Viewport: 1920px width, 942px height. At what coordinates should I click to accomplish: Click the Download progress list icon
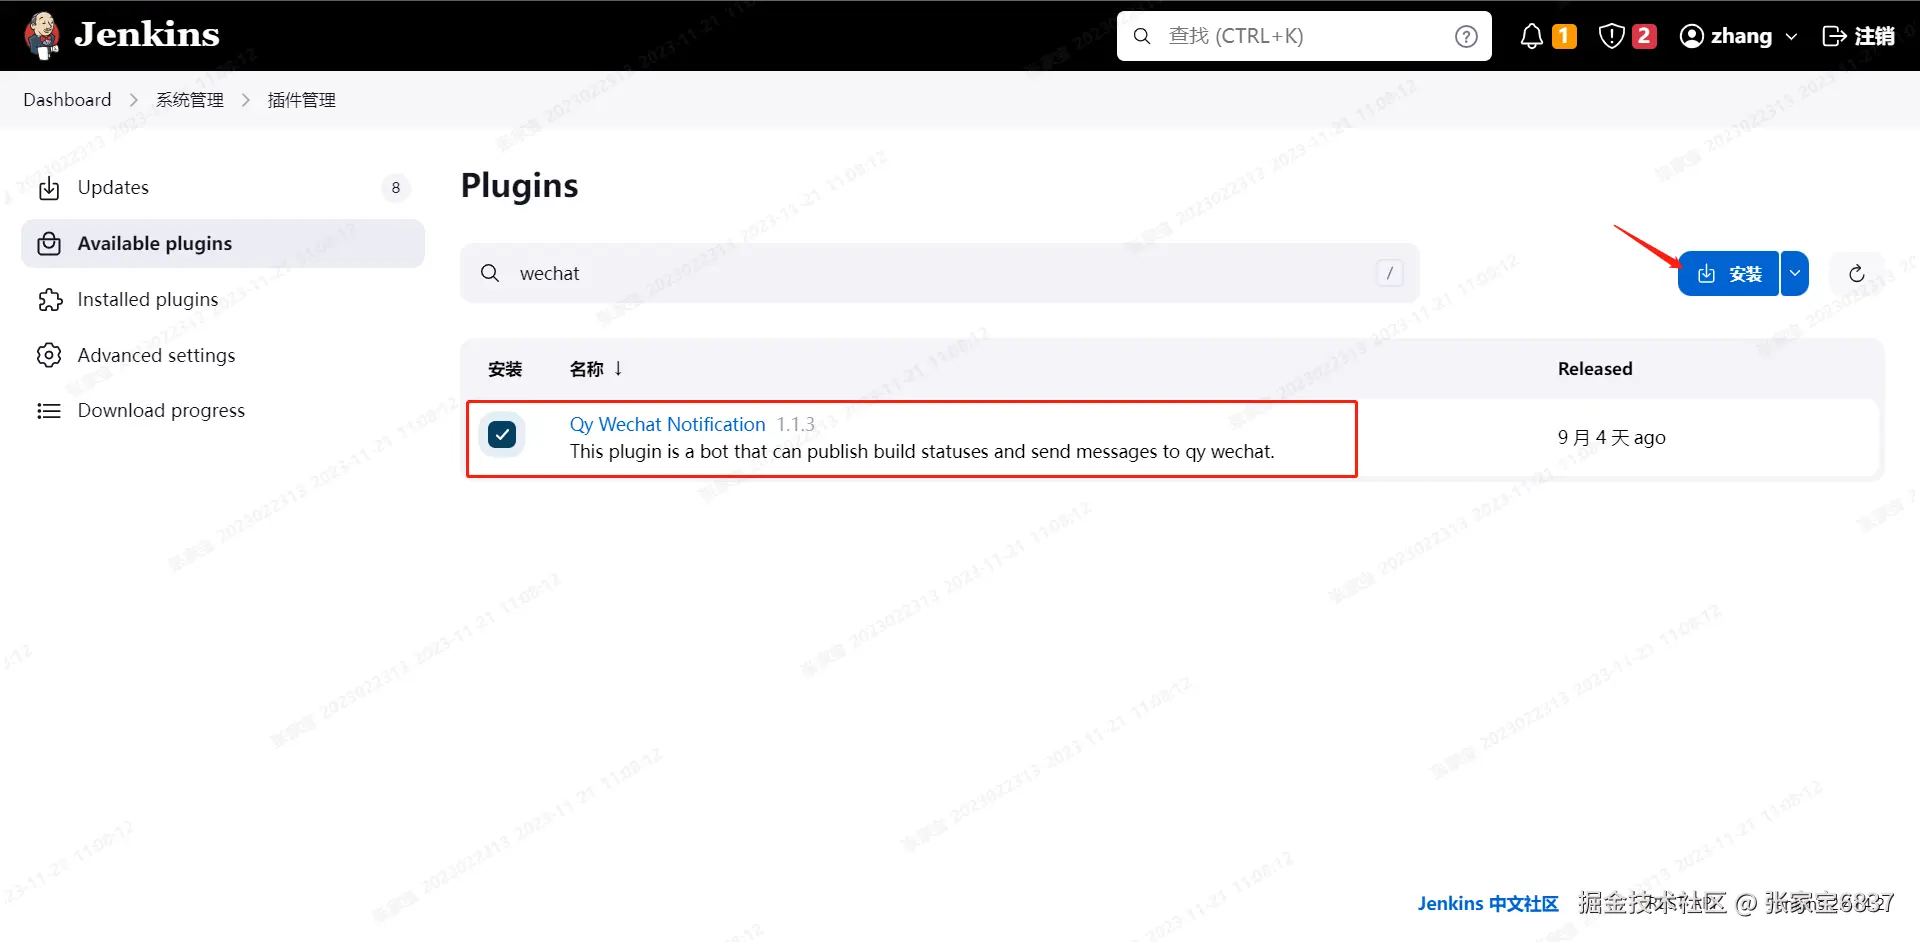pos(49,411)
